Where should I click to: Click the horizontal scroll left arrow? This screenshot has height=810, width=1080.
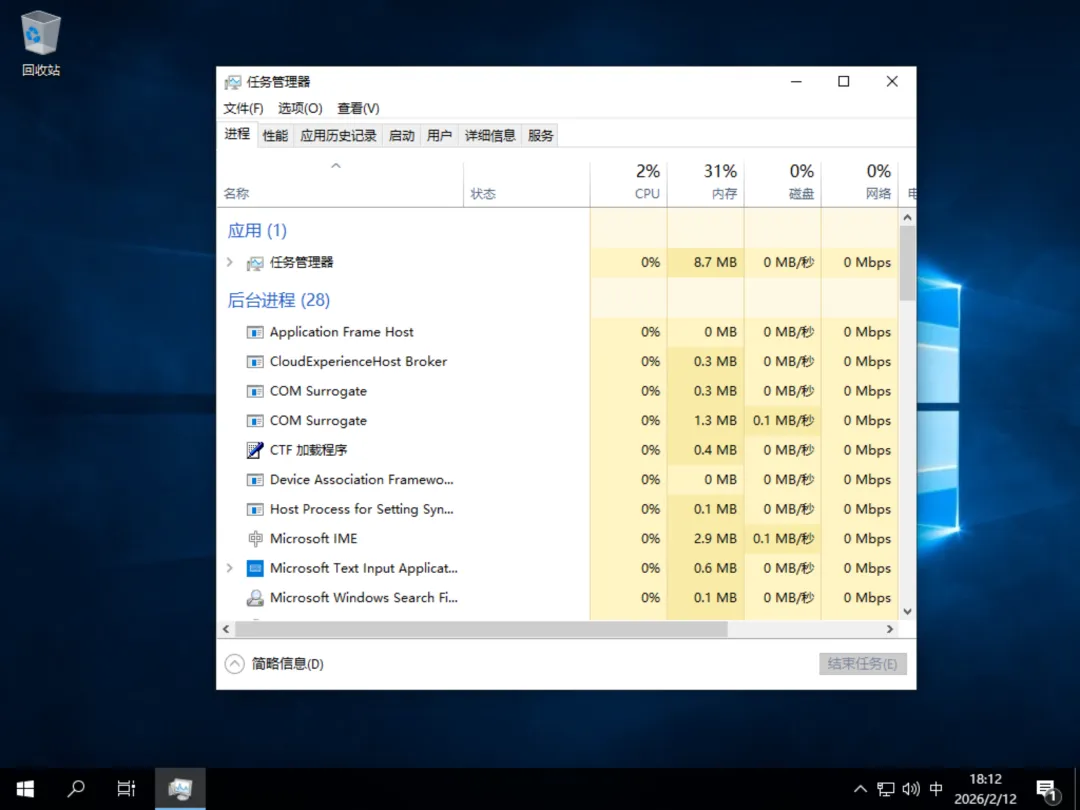click(x=226, y=629)
